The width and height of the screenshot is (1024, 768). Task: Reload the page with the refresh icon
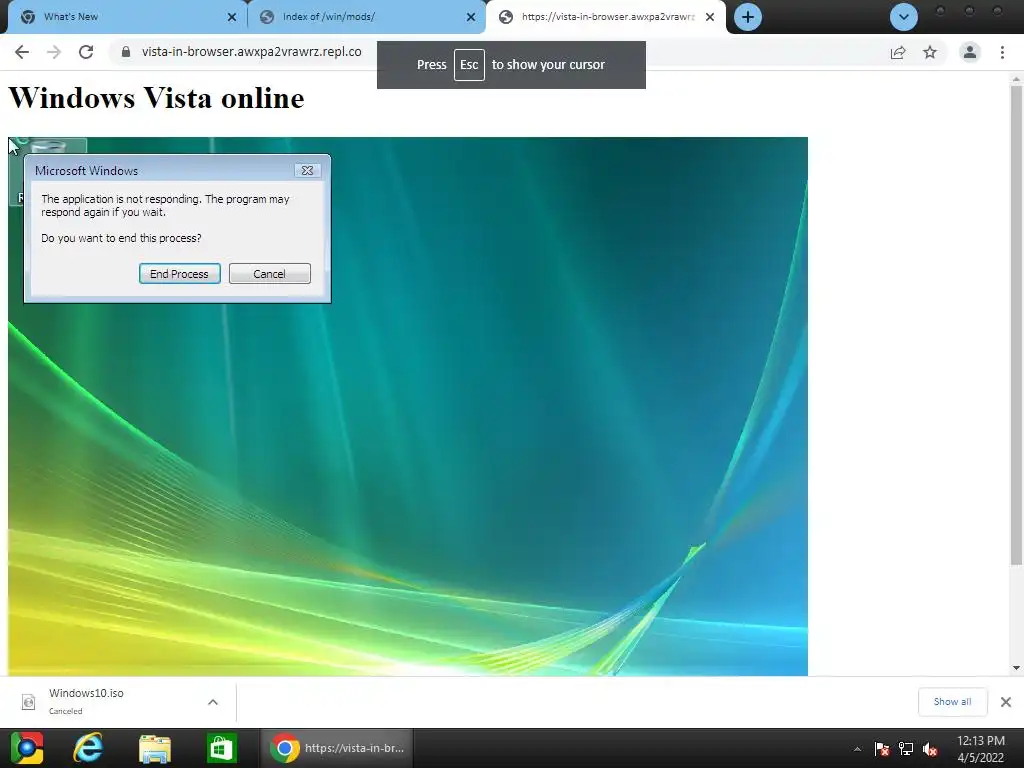point(86,52)
